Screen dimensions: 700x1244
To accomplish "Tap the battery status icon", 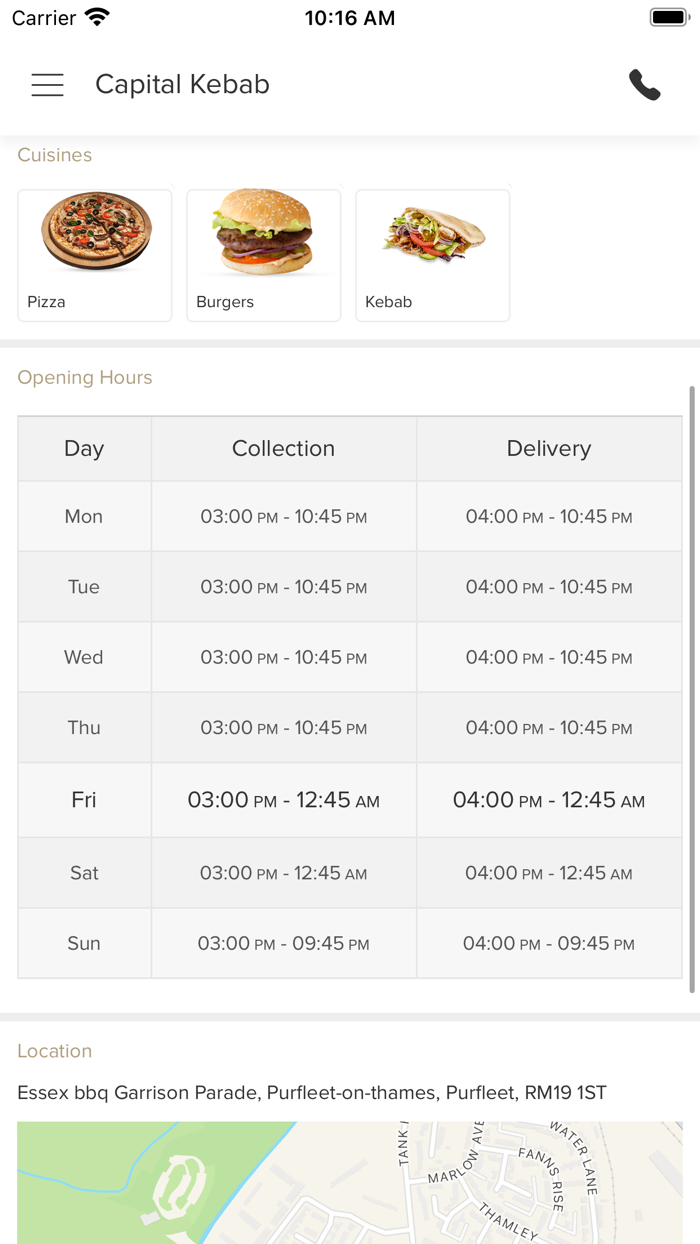I will click(x=668, y=18).
